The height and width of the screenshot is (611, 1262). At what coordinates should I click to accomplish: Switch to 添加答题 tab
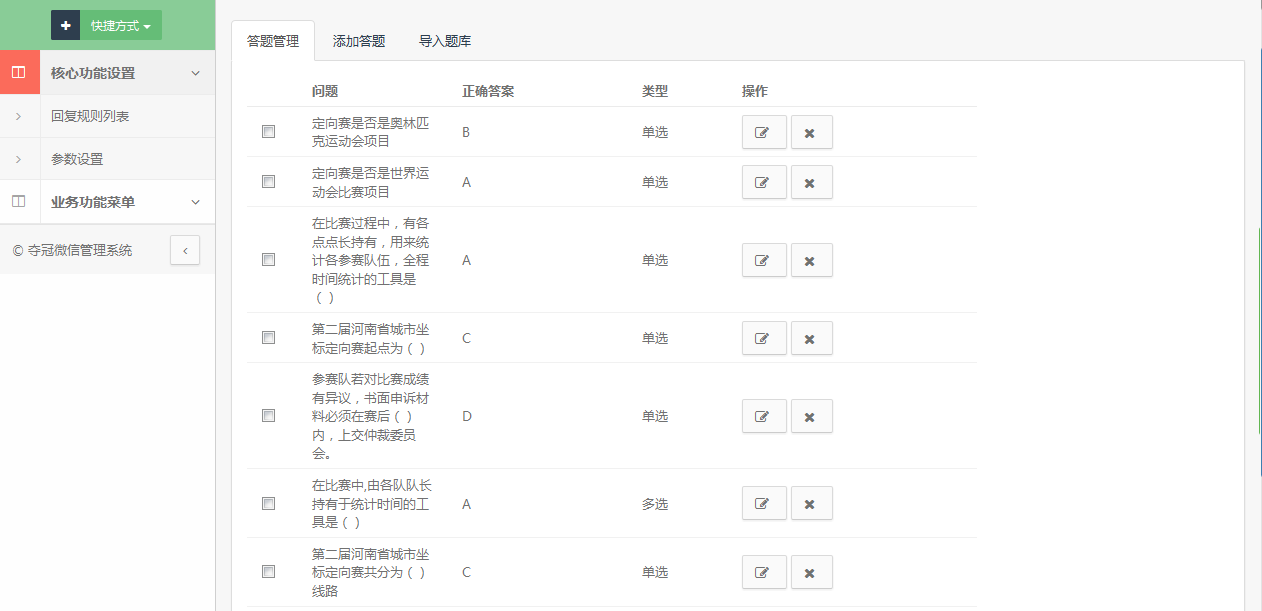point(359,41)
